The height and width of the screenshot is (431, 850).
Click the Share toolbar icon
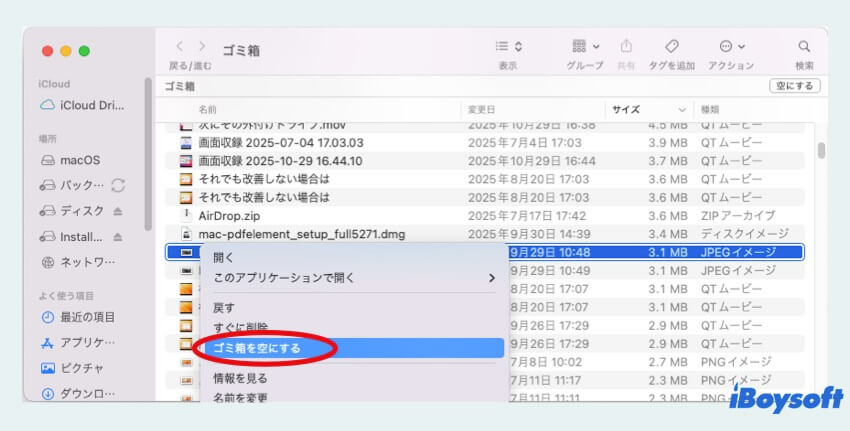(x=627, y=46)
